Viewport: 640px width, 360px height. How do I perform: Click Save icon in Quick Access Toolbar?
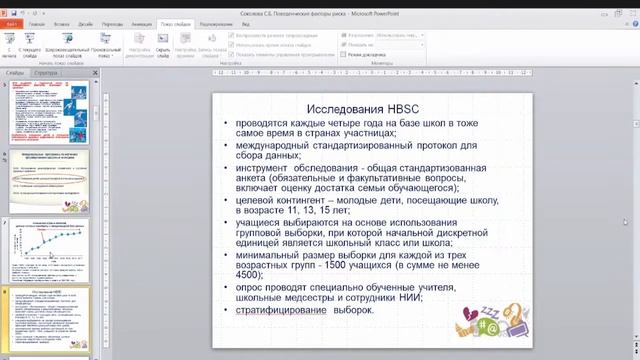(x=13, y=13)
